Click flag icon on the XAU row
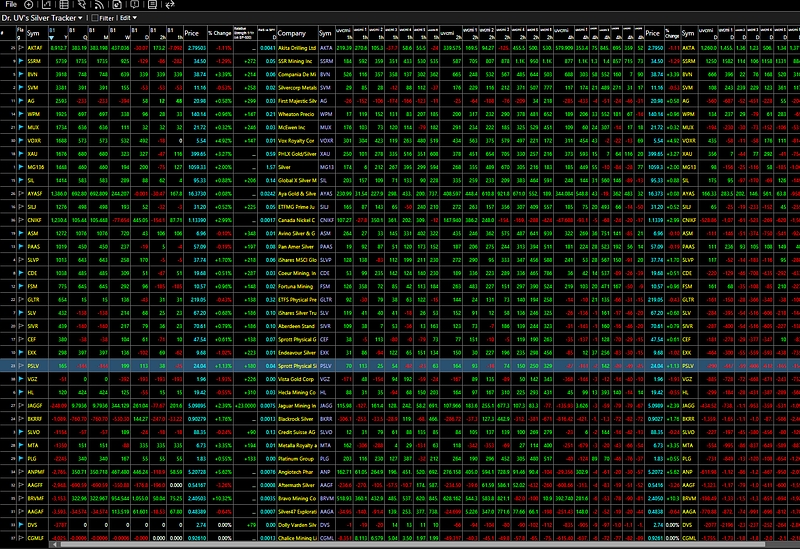The width and height of the screenshot is (800, 549). [21, 154]
